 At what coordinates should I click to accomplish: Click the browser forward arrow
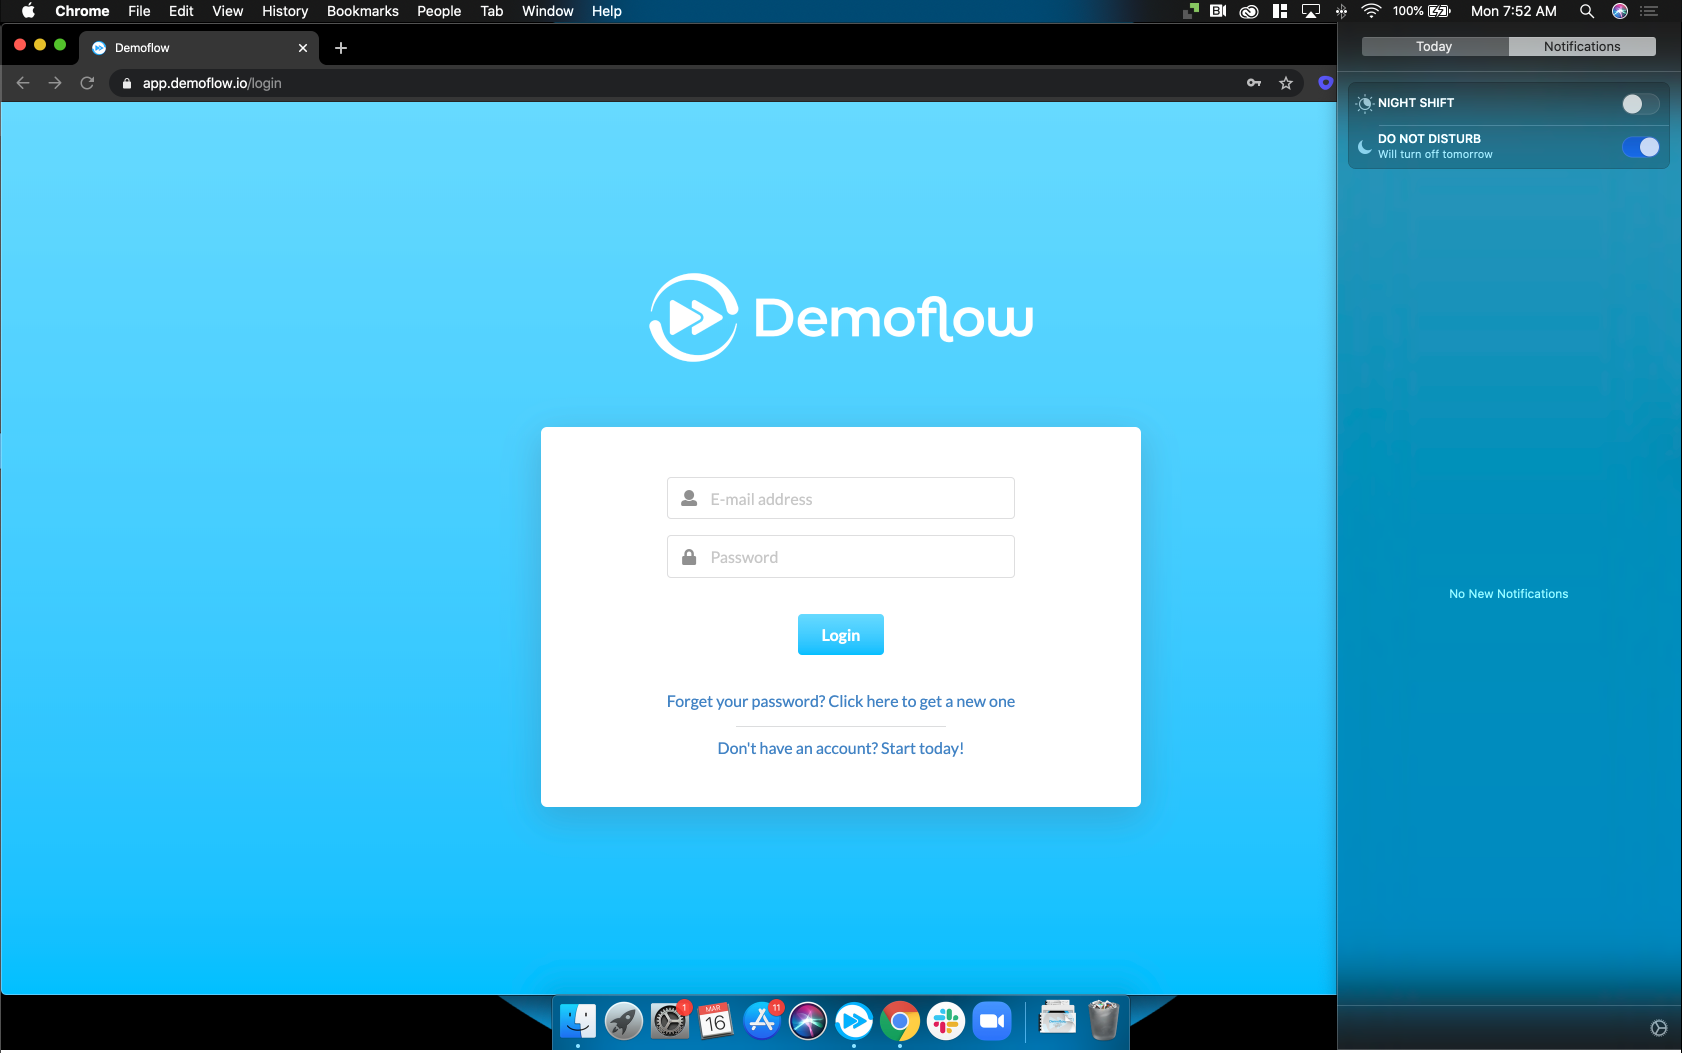point(55,83)
